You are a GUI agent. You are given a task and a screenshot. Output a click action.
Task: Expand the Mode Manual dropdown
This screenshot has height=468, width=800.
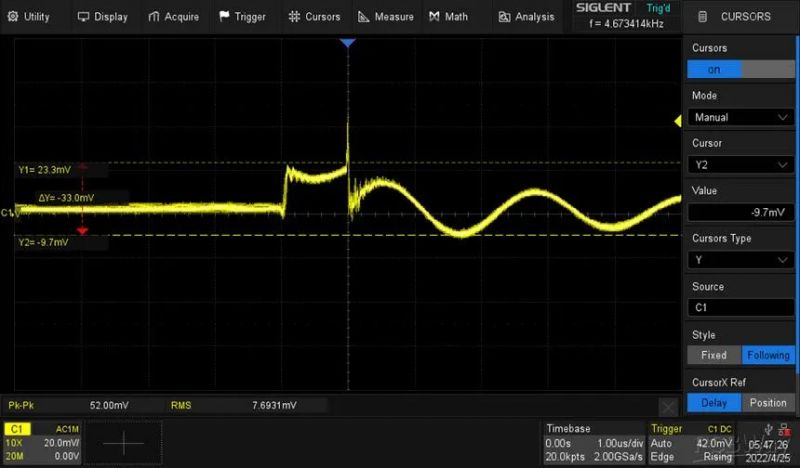point(741,117)
